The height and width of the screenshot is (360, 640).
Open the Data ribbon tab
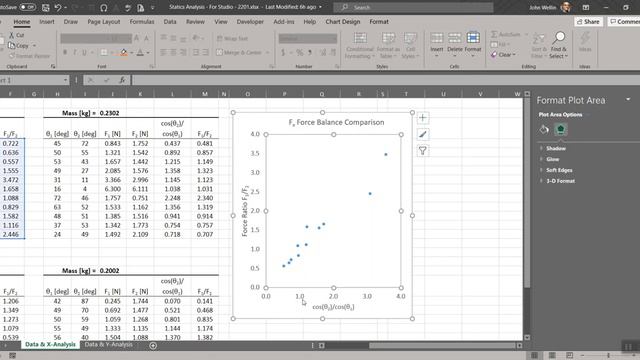coord(170,22)
